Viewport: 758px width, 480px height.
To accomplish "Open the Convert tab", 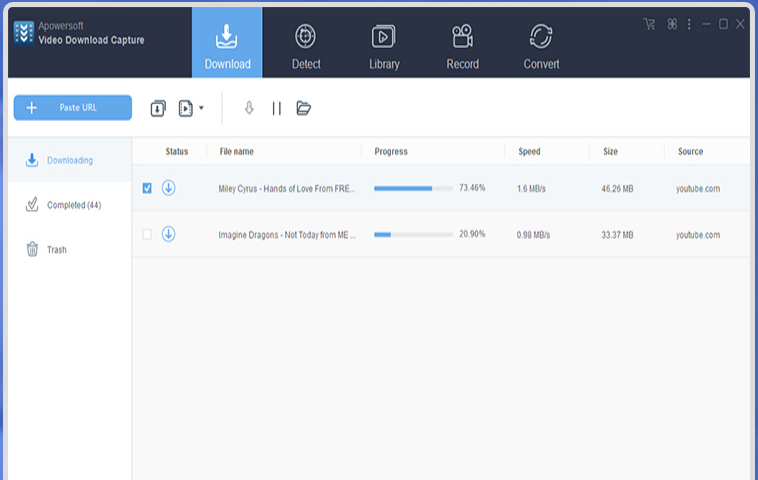I will [x=541, y=47].
